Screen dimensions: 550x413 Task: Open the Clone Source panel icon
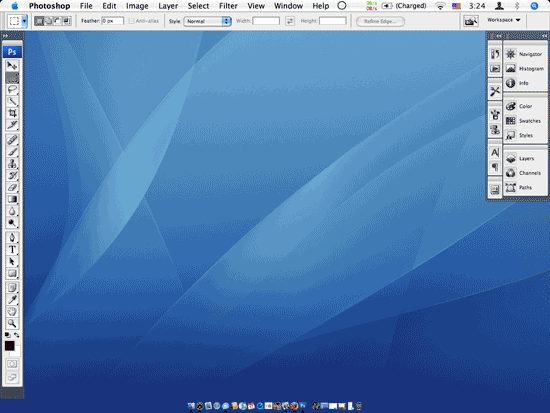495,129
